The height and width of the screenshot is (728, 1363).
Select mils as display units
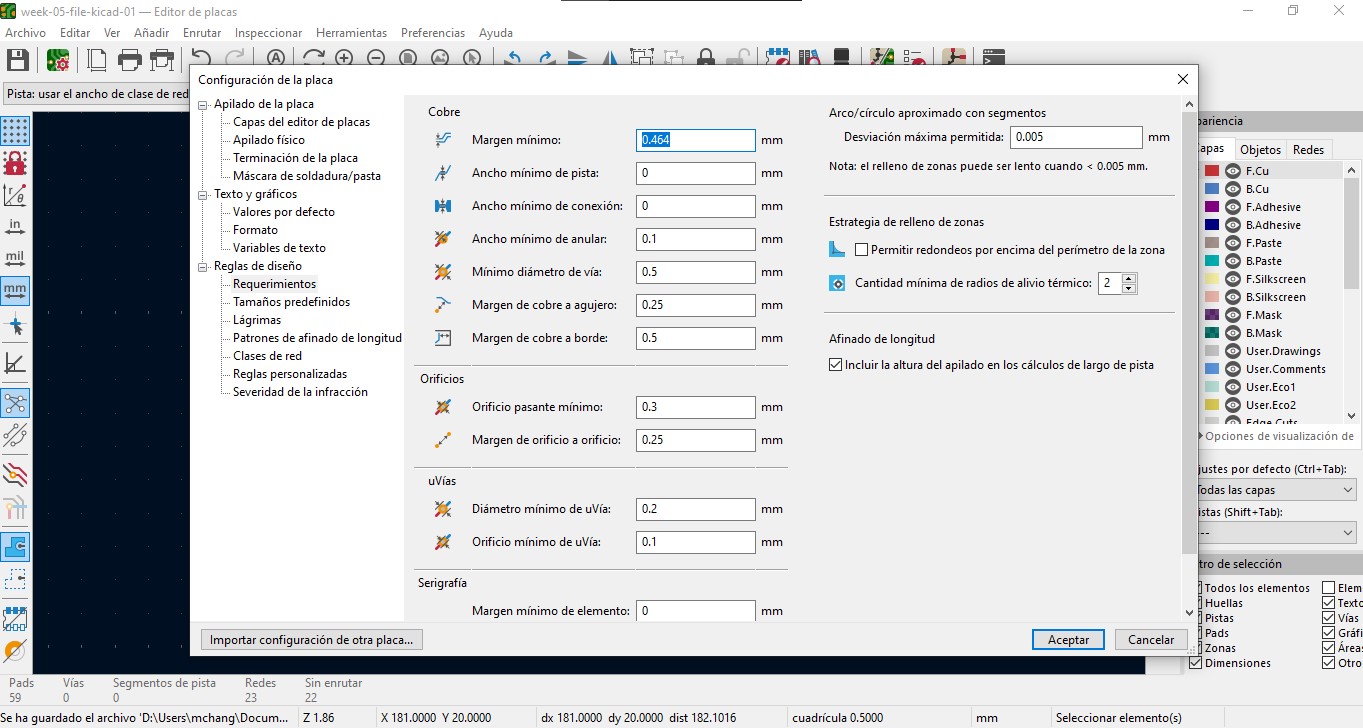16,259
